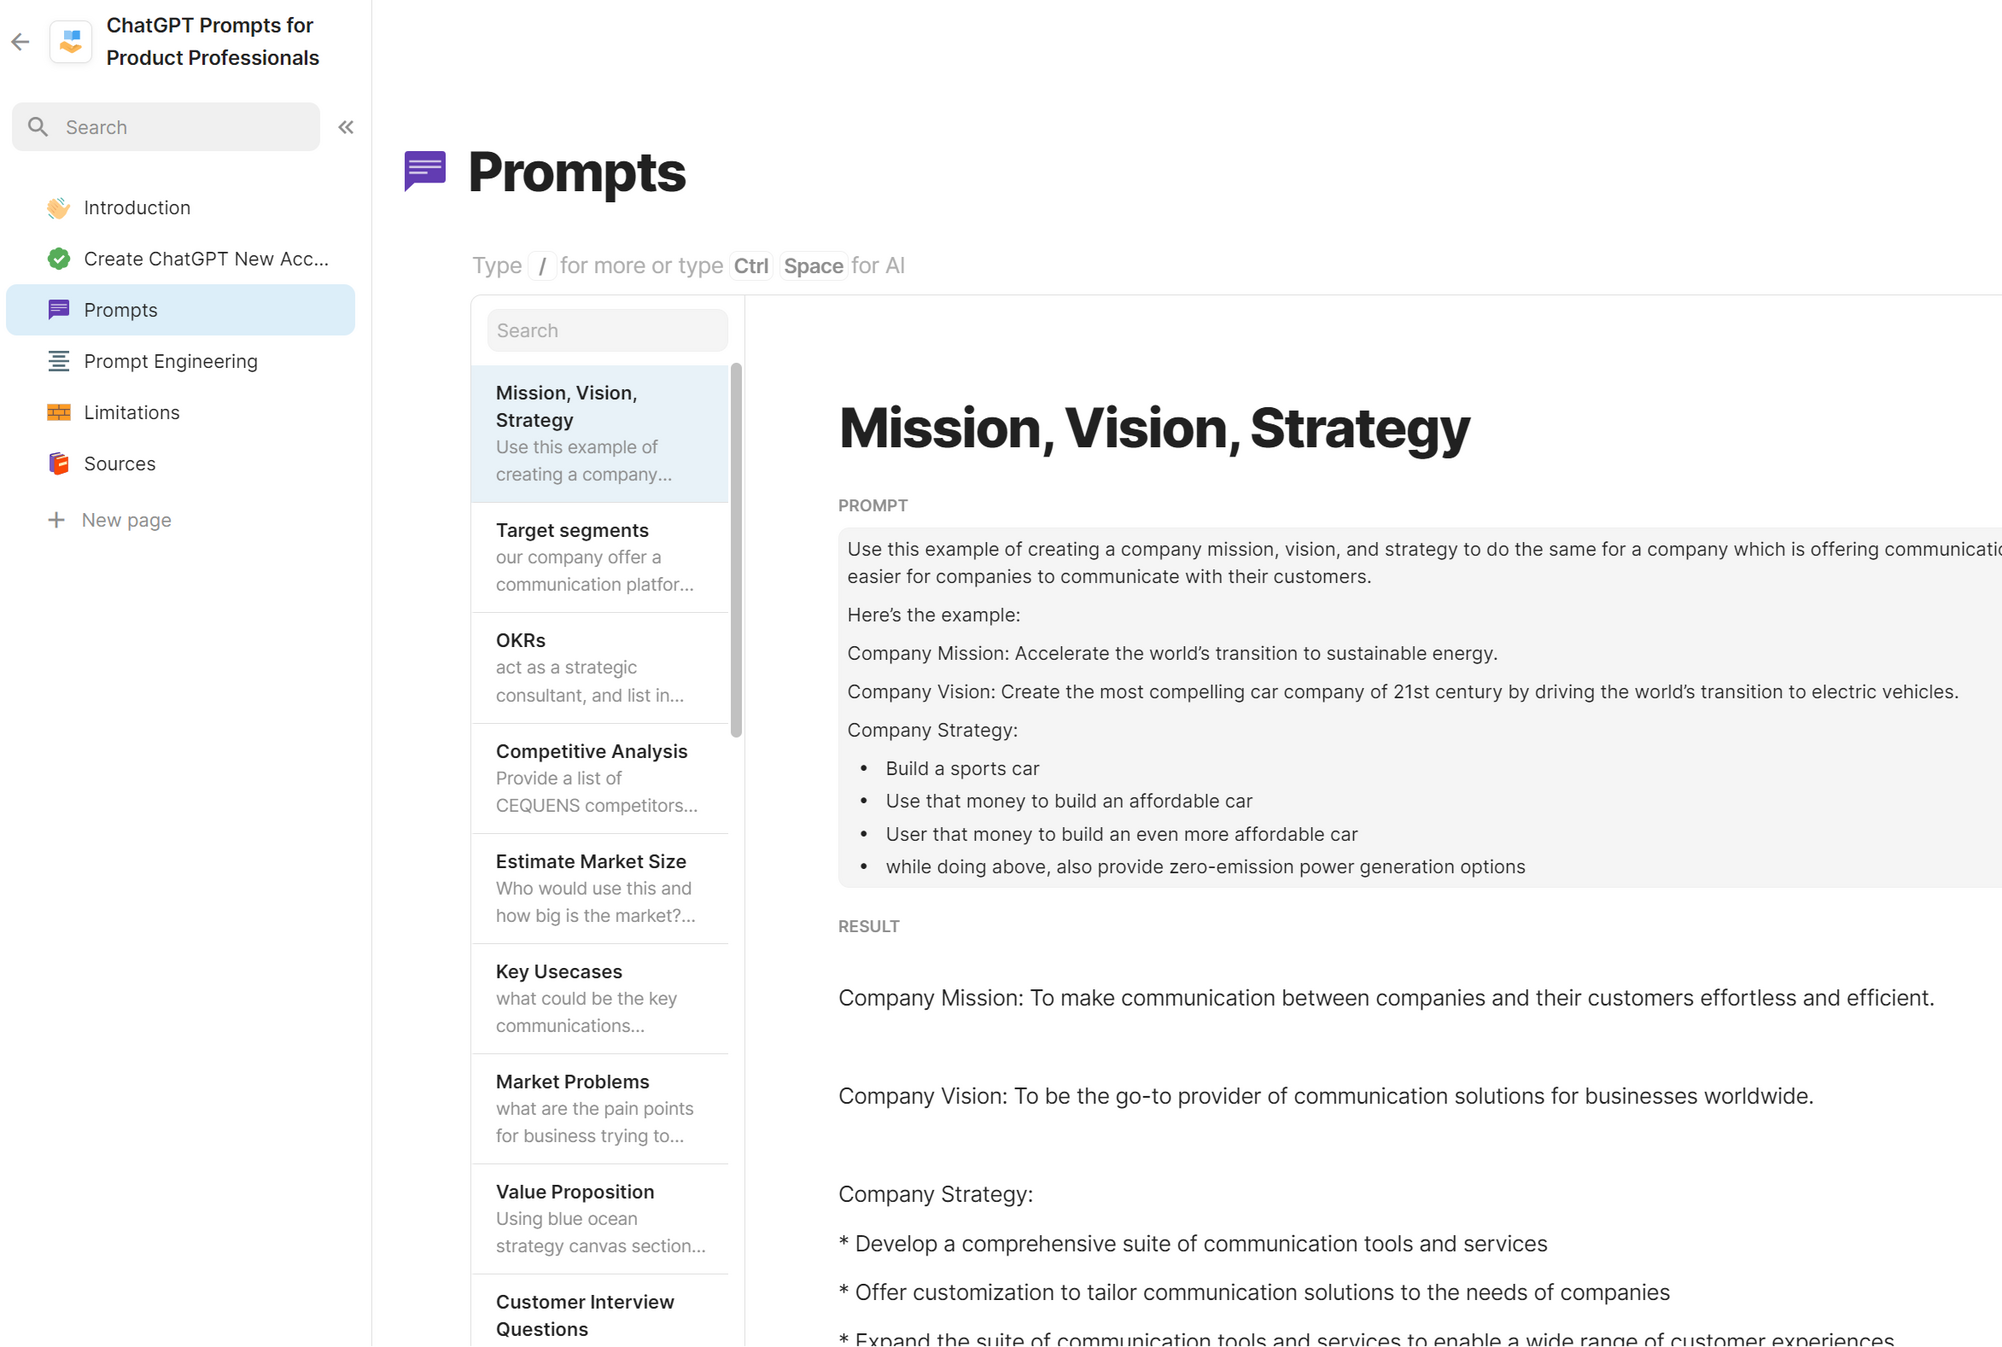Click the Mission, Vision, Strategy heading

1154,428
